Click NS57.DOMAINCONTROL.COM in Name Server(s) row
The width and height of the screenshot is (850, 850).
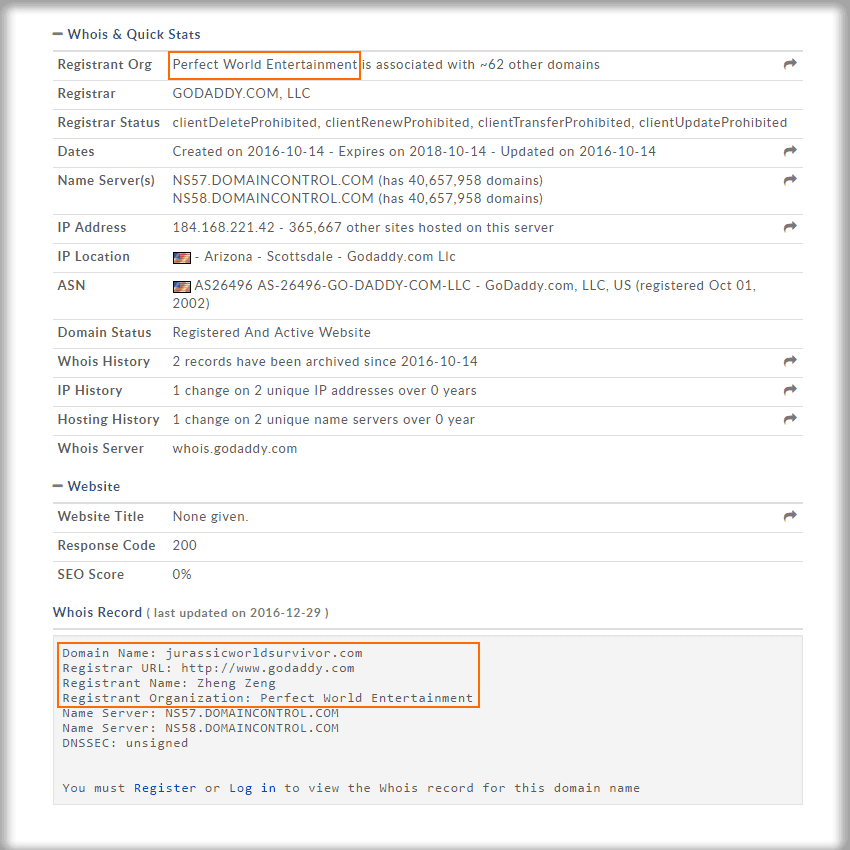[273, 180]
